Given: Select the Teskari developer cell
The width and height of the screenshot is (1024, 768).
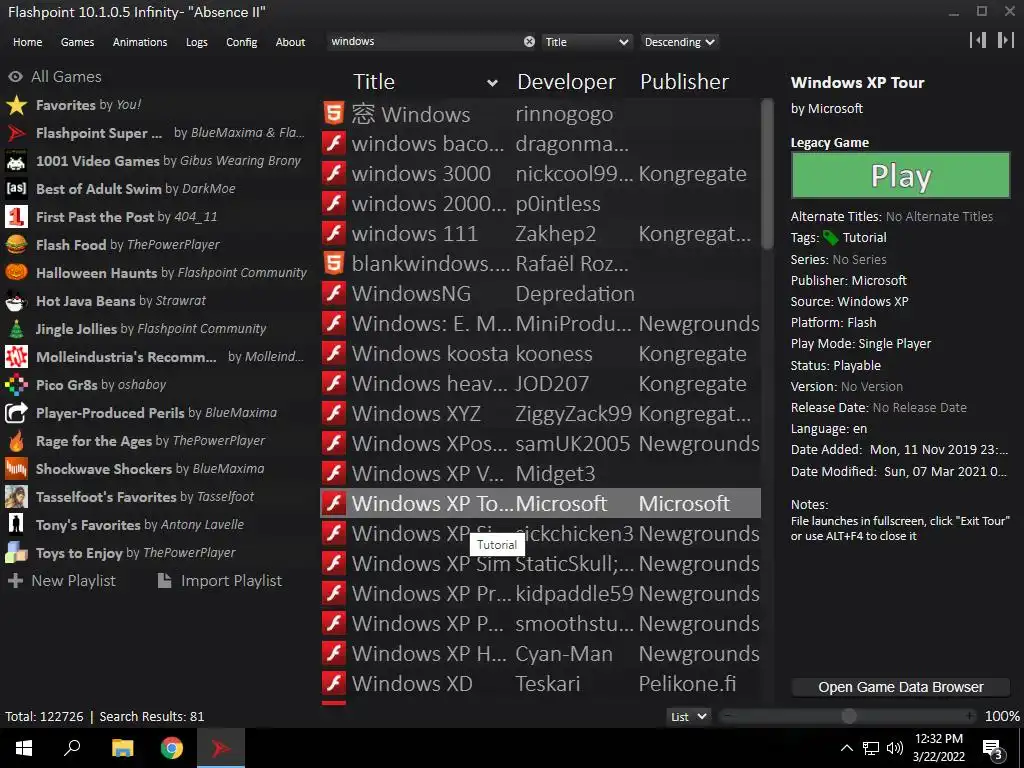Looking at the screenshot, I should [547, 683].
